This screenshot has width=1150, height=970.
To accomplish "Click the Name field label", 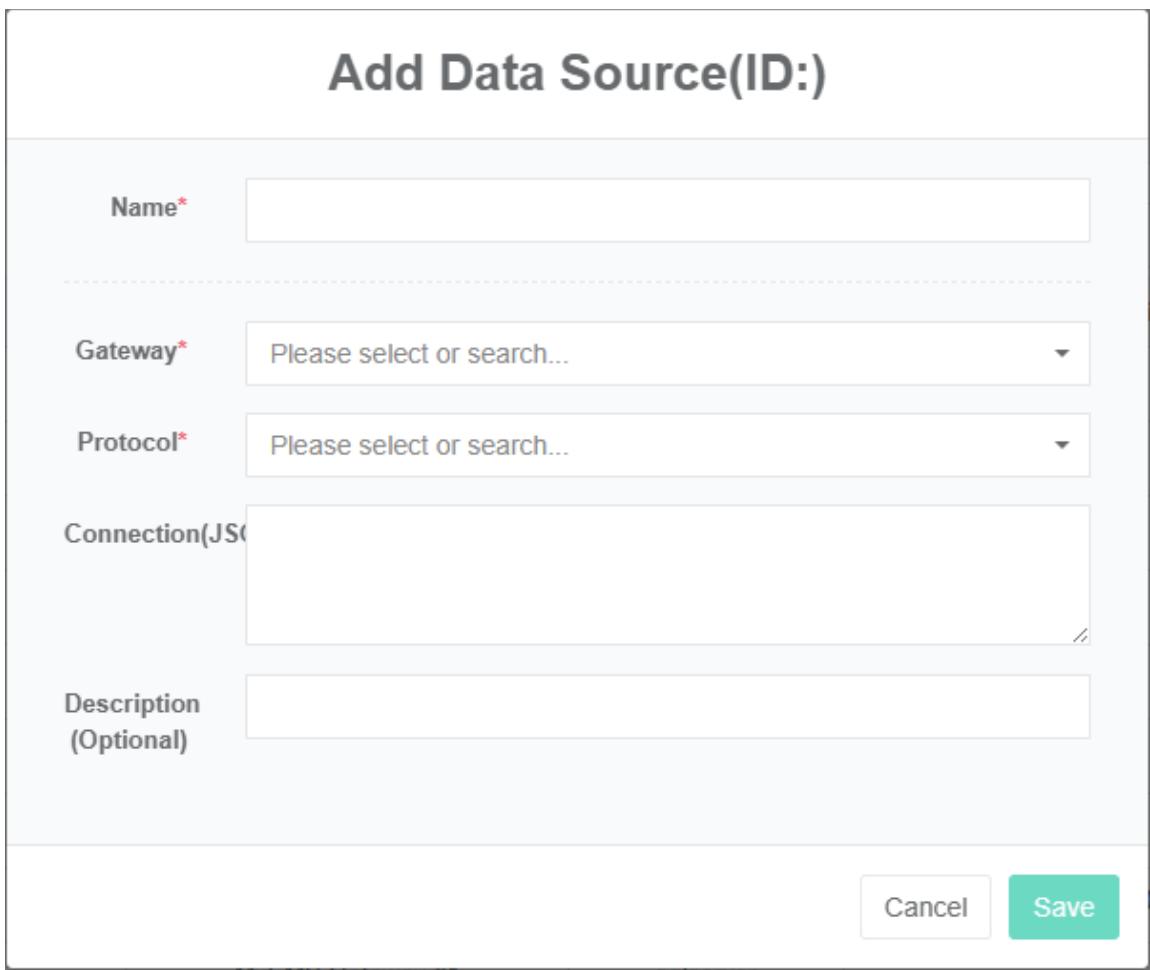I will [143, 208].
